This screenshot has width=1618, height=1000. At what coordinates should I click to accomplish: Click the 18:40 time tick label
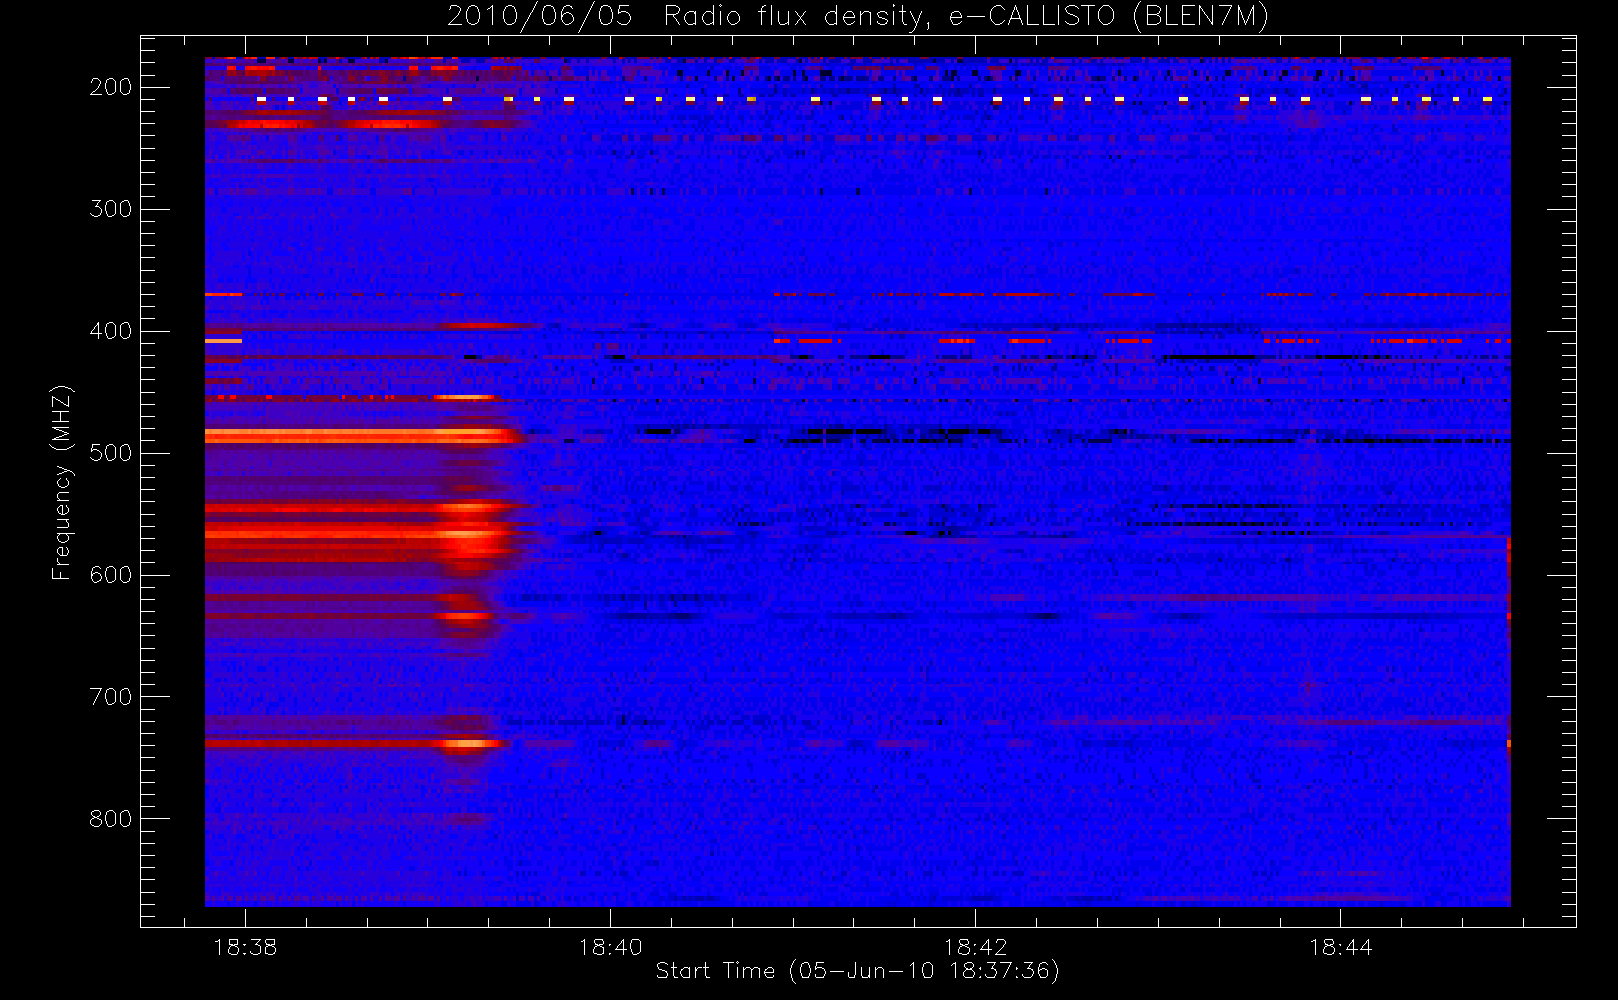(x=610, y=947)
